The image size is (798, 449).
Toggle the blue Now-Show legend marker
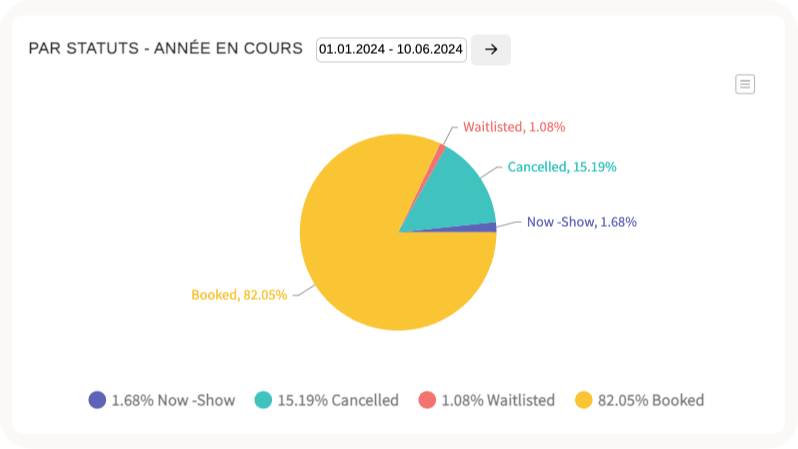click(x=97, y=400)
